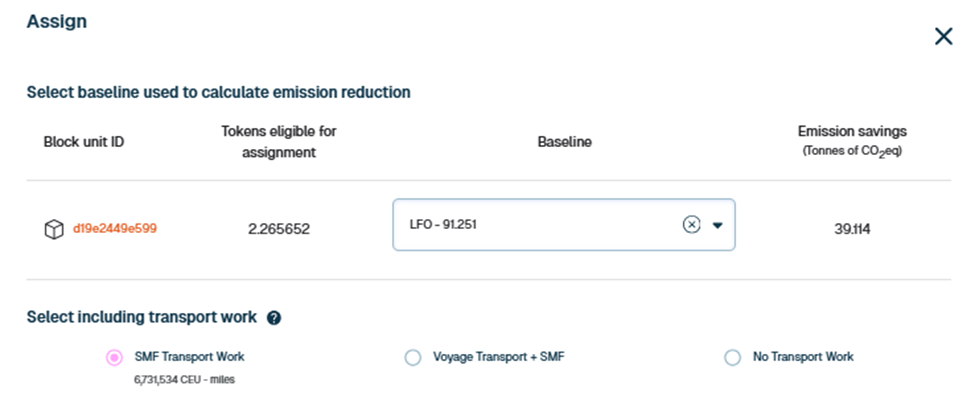Click the 6,731,534 CEU - miles text
This screenshot has height=419, width=975.
coord(183,379)
